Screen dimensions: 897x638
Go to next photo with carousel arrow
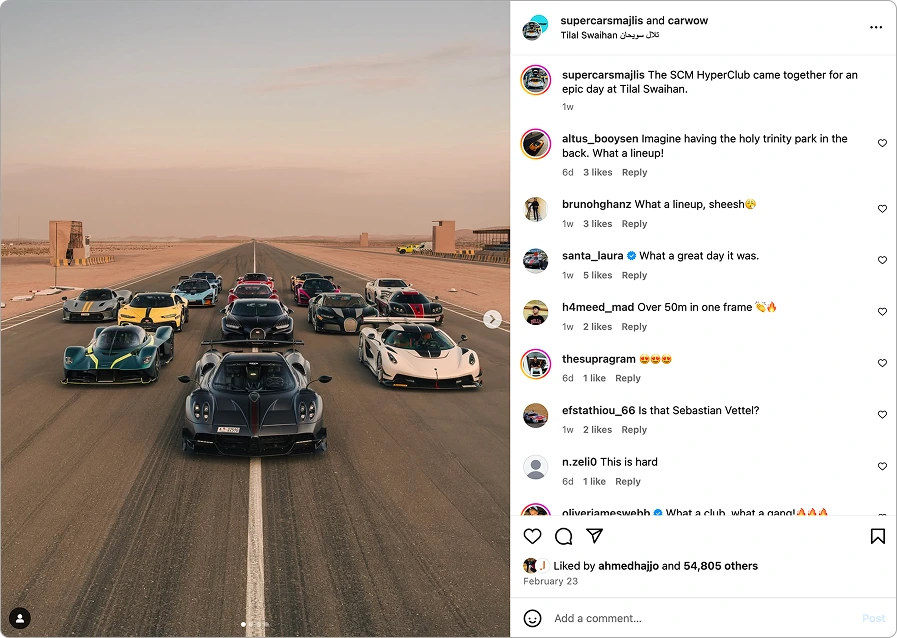[x=493, y=319]
